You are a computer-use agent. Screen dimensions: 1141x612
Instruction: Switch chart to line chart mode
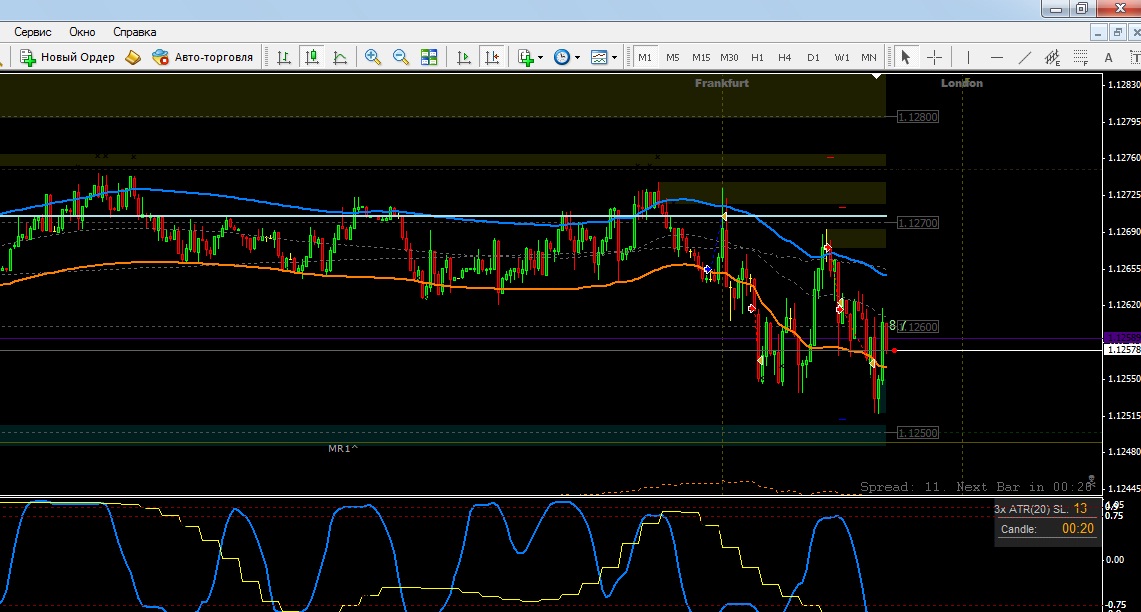tap(340, 57)
